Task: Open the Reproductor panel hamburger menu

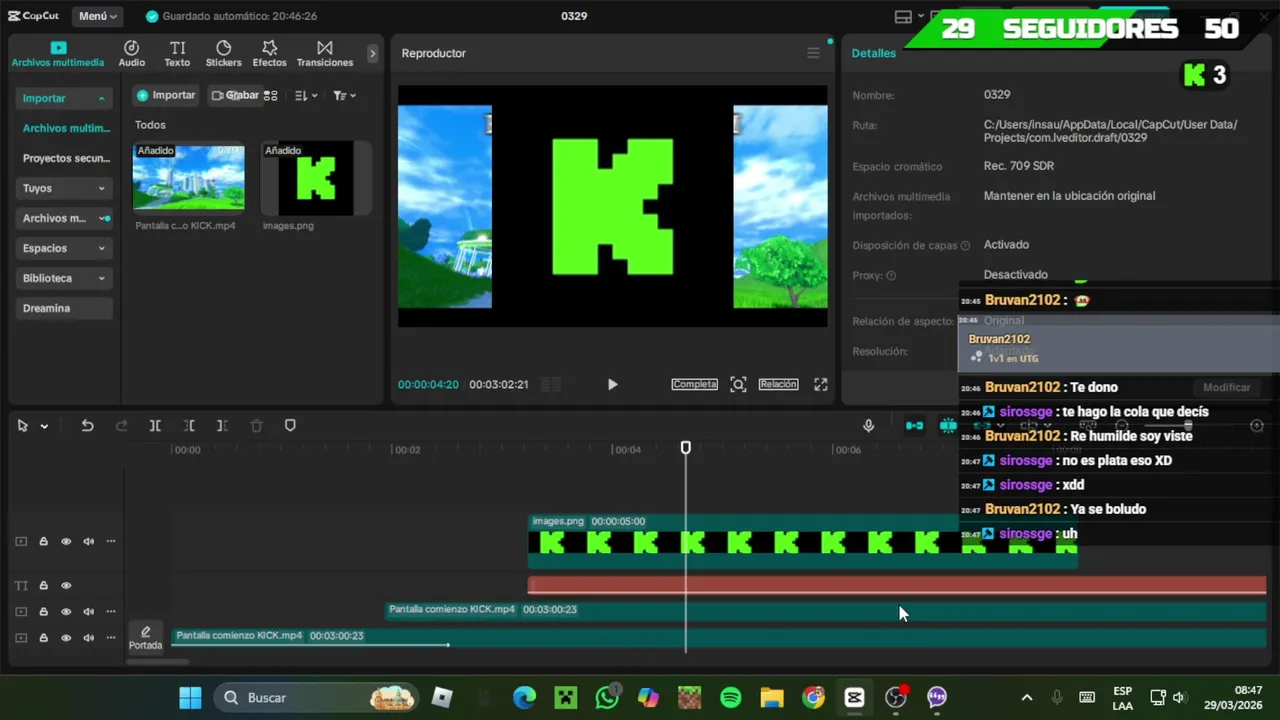Action: click(x=813, y=53)
